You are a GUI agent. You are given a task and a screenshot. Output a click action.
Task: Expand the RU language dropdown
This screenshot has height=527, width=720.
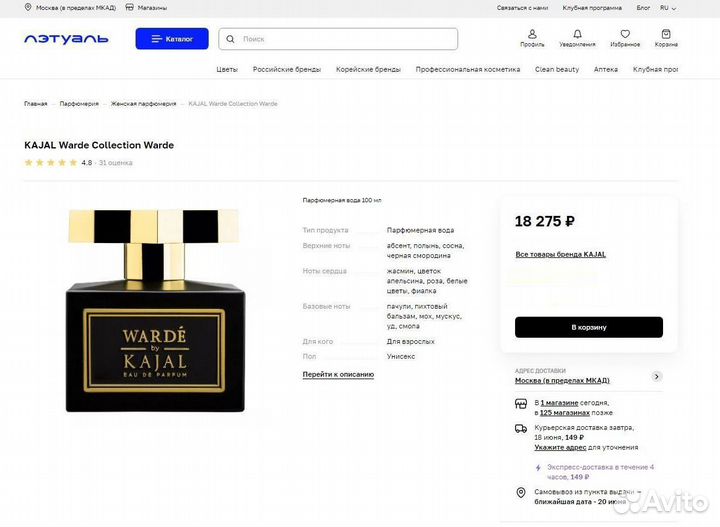click(x=668, y=8)
